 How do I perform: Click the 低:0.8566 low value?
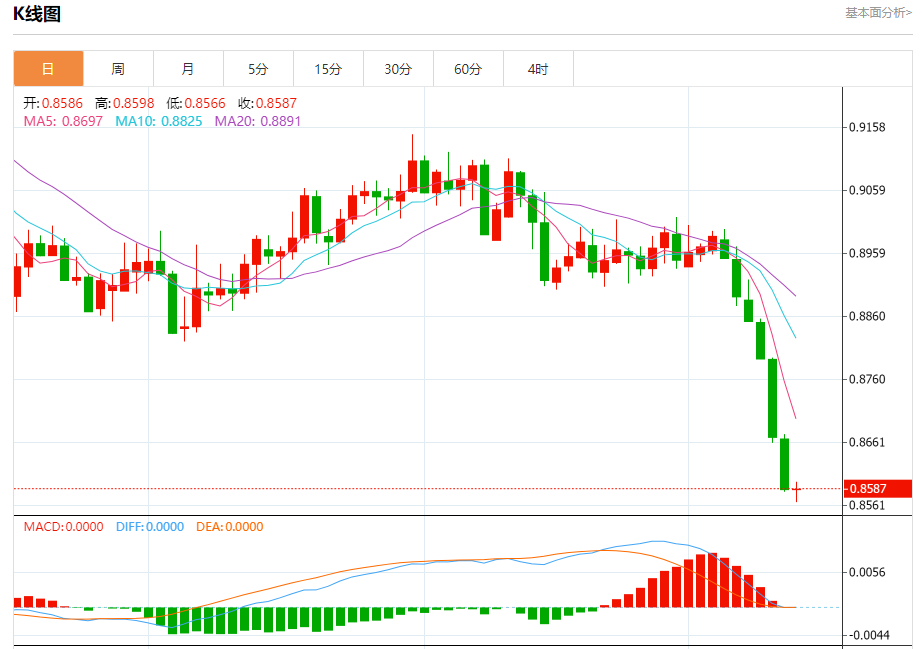tap(196, 104)
